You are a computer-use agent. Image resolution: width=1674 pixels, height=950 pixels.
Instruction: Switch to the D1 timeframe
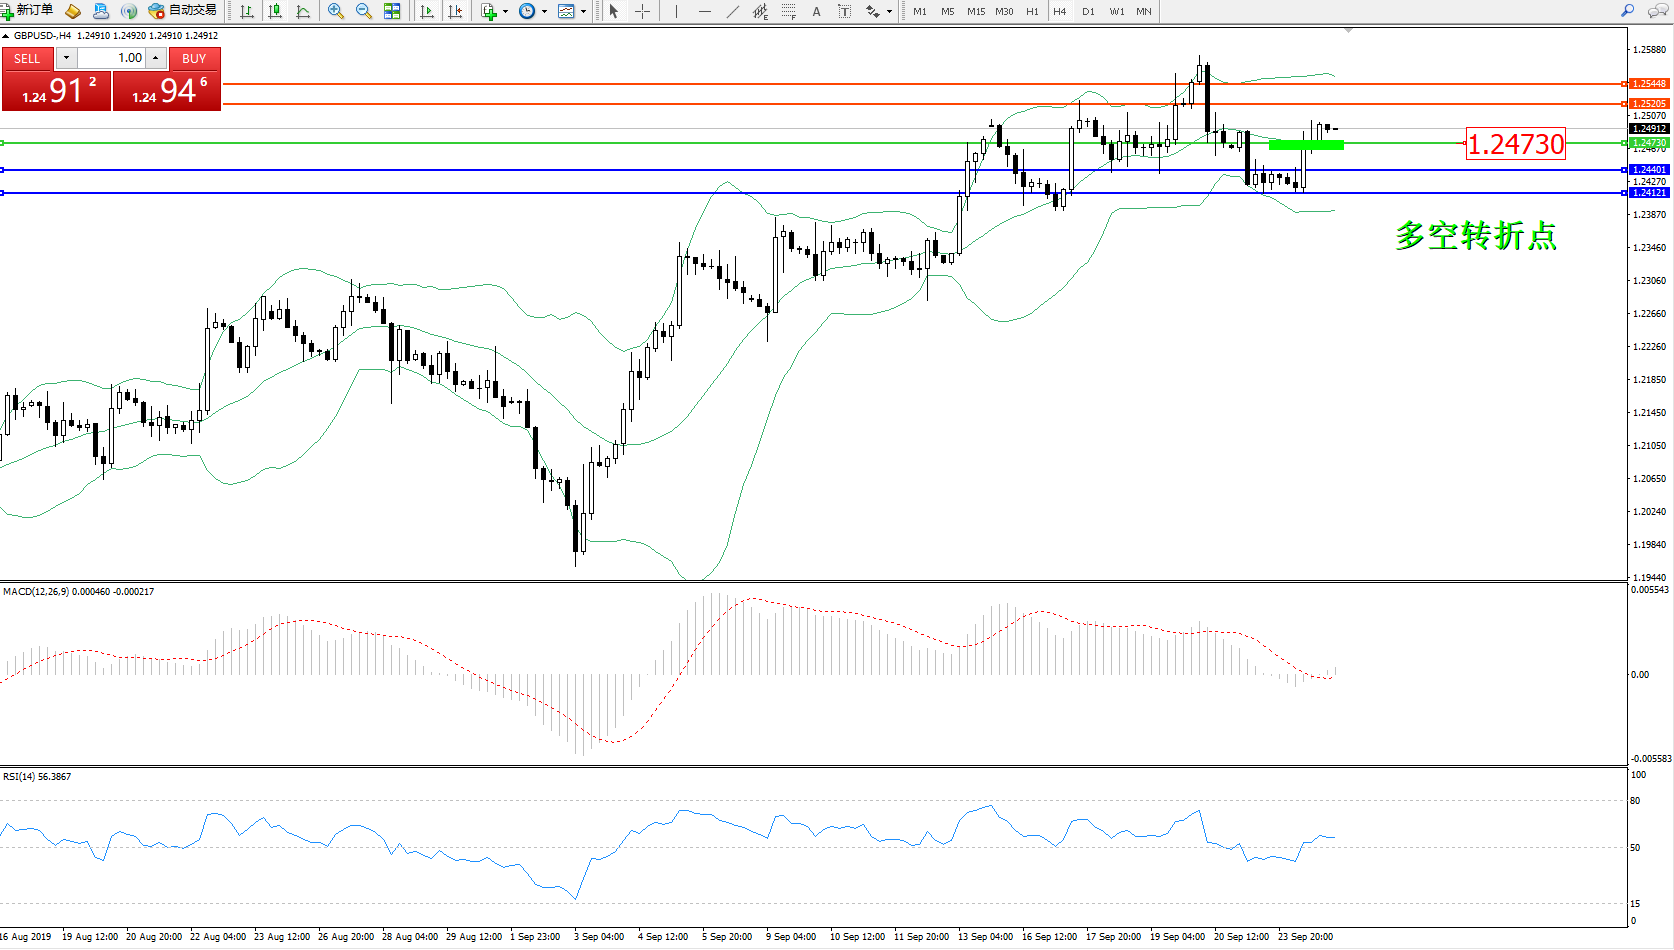click(1088, 11)
